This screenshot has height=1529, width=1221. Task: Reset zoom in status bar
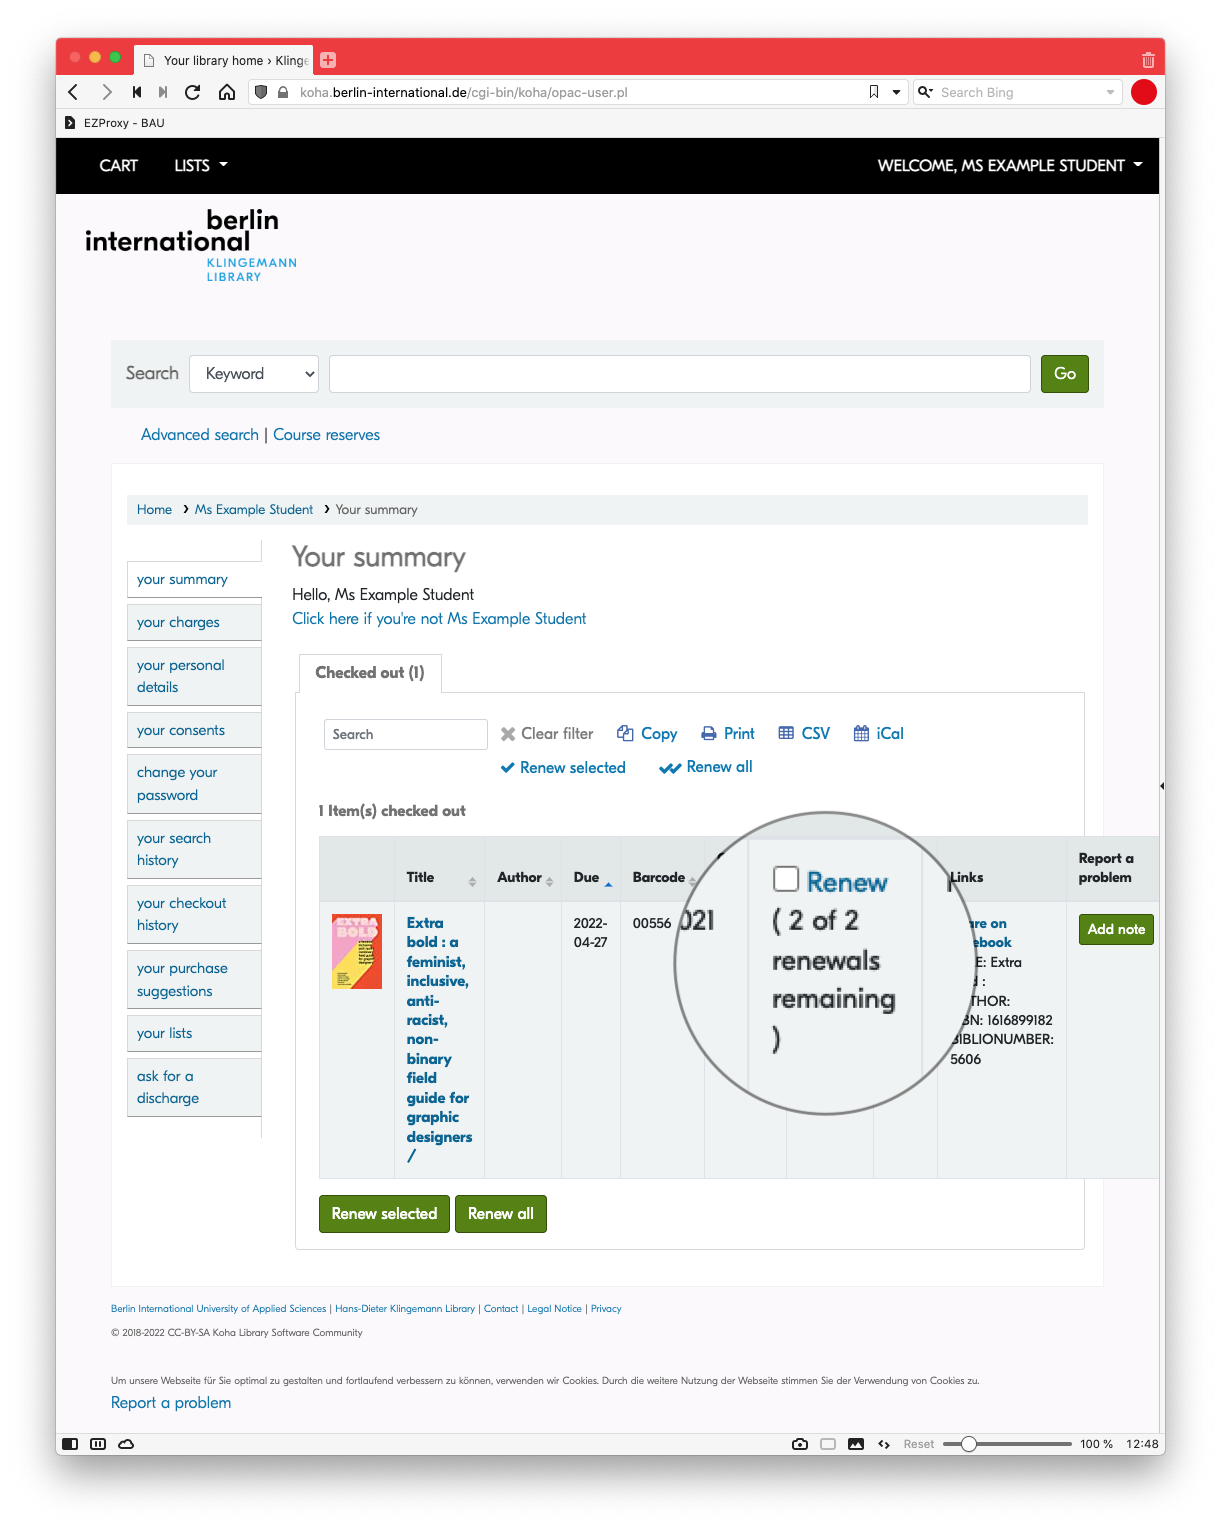(x=918, y=1444)
